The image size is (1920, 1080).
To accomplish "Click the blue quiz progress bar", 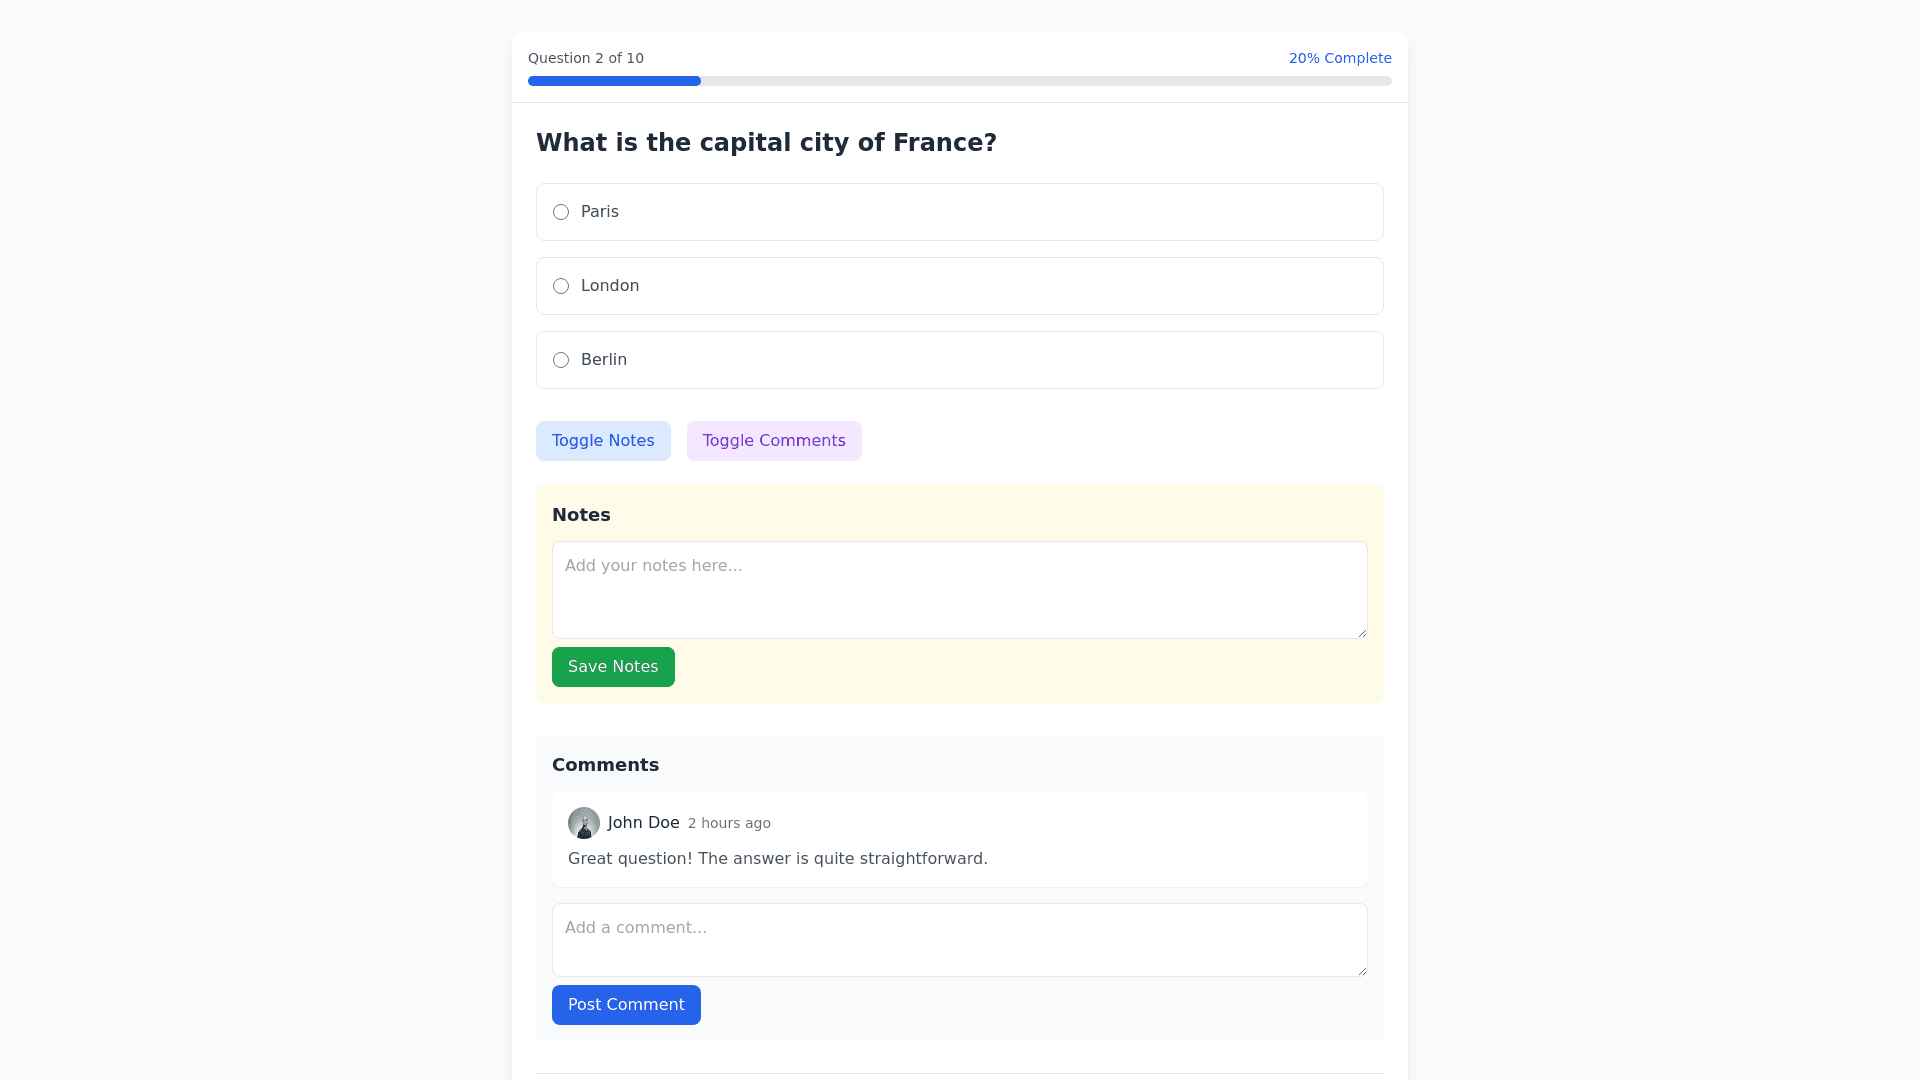I will 614,81.
